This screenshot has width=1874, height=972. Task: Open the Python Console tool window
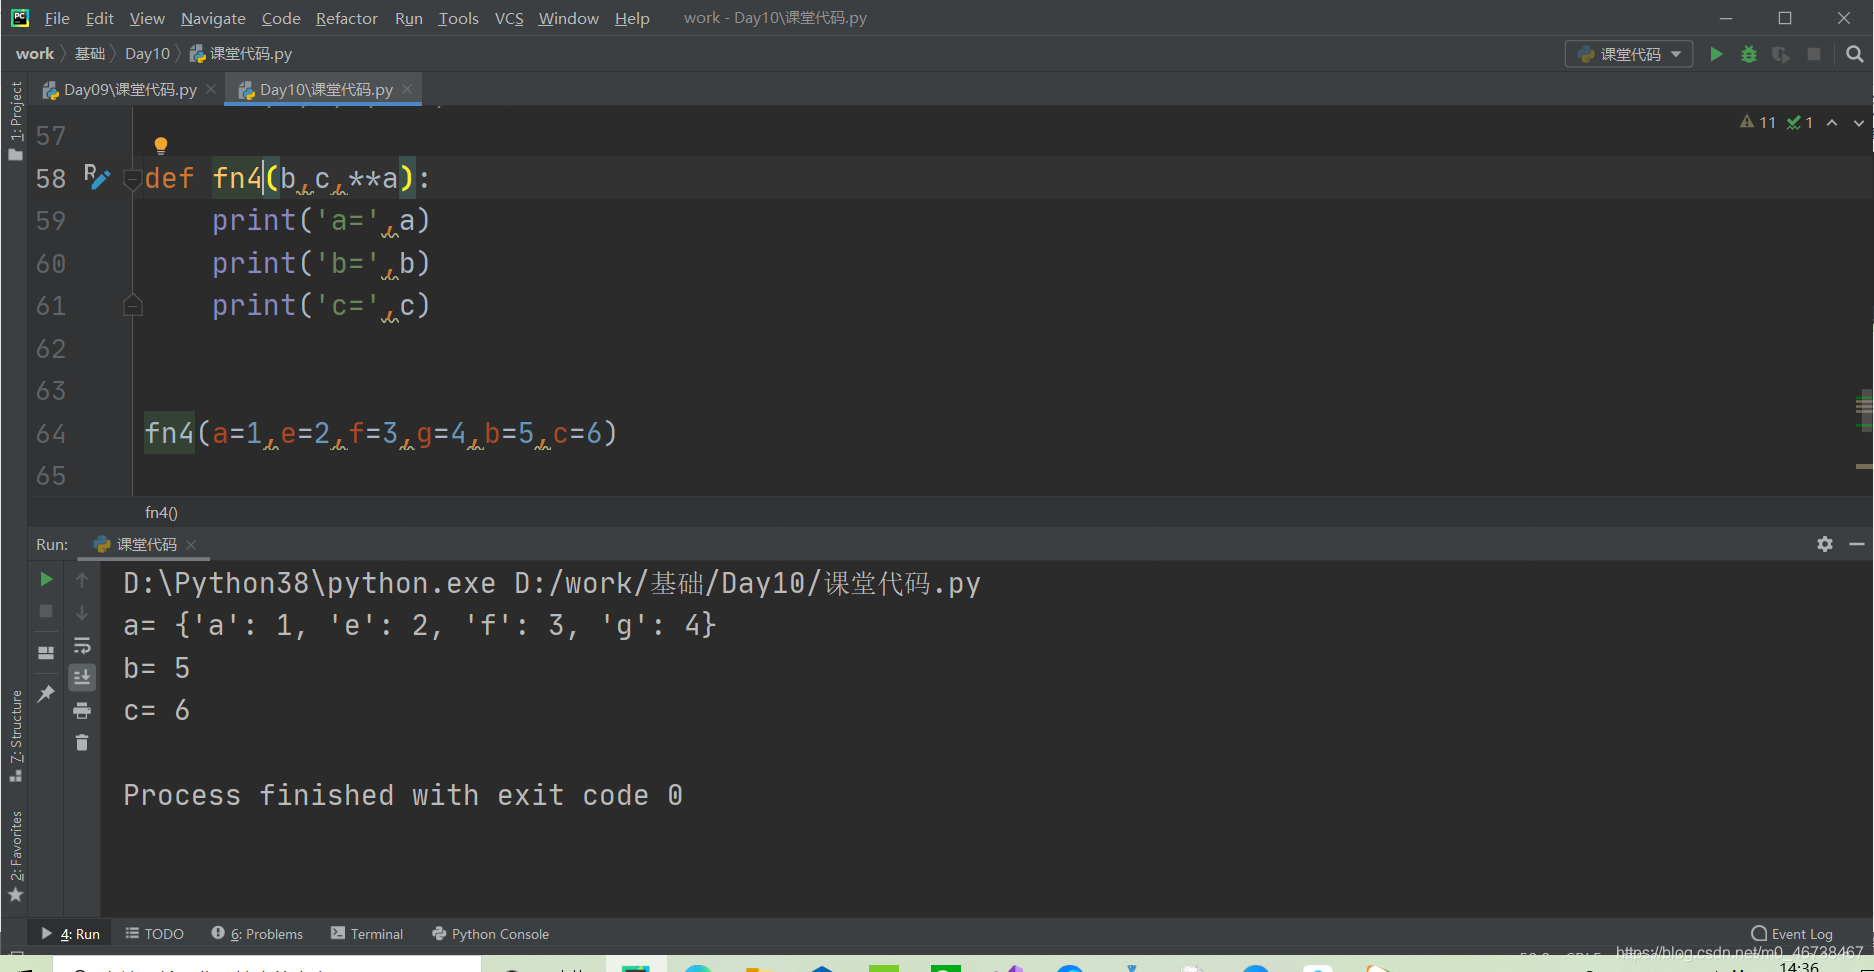pos(490,934)
